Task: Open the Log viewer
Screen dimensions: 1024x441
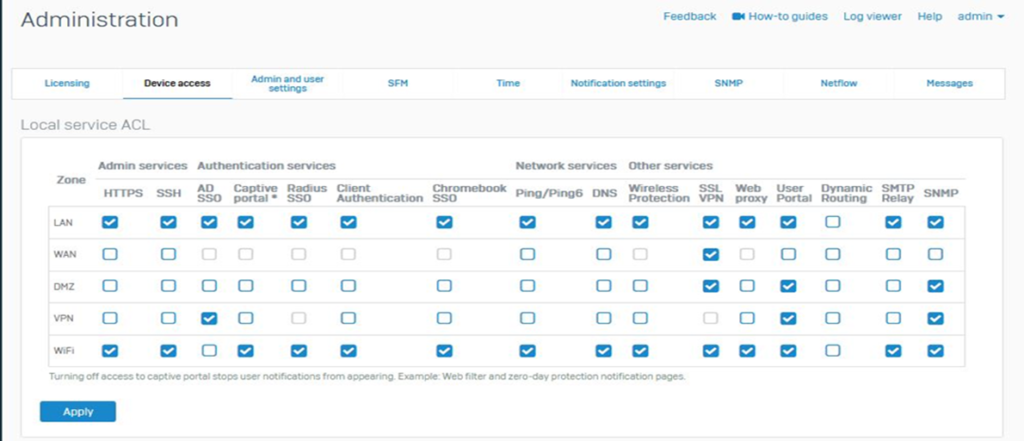Action: point(872,16)
